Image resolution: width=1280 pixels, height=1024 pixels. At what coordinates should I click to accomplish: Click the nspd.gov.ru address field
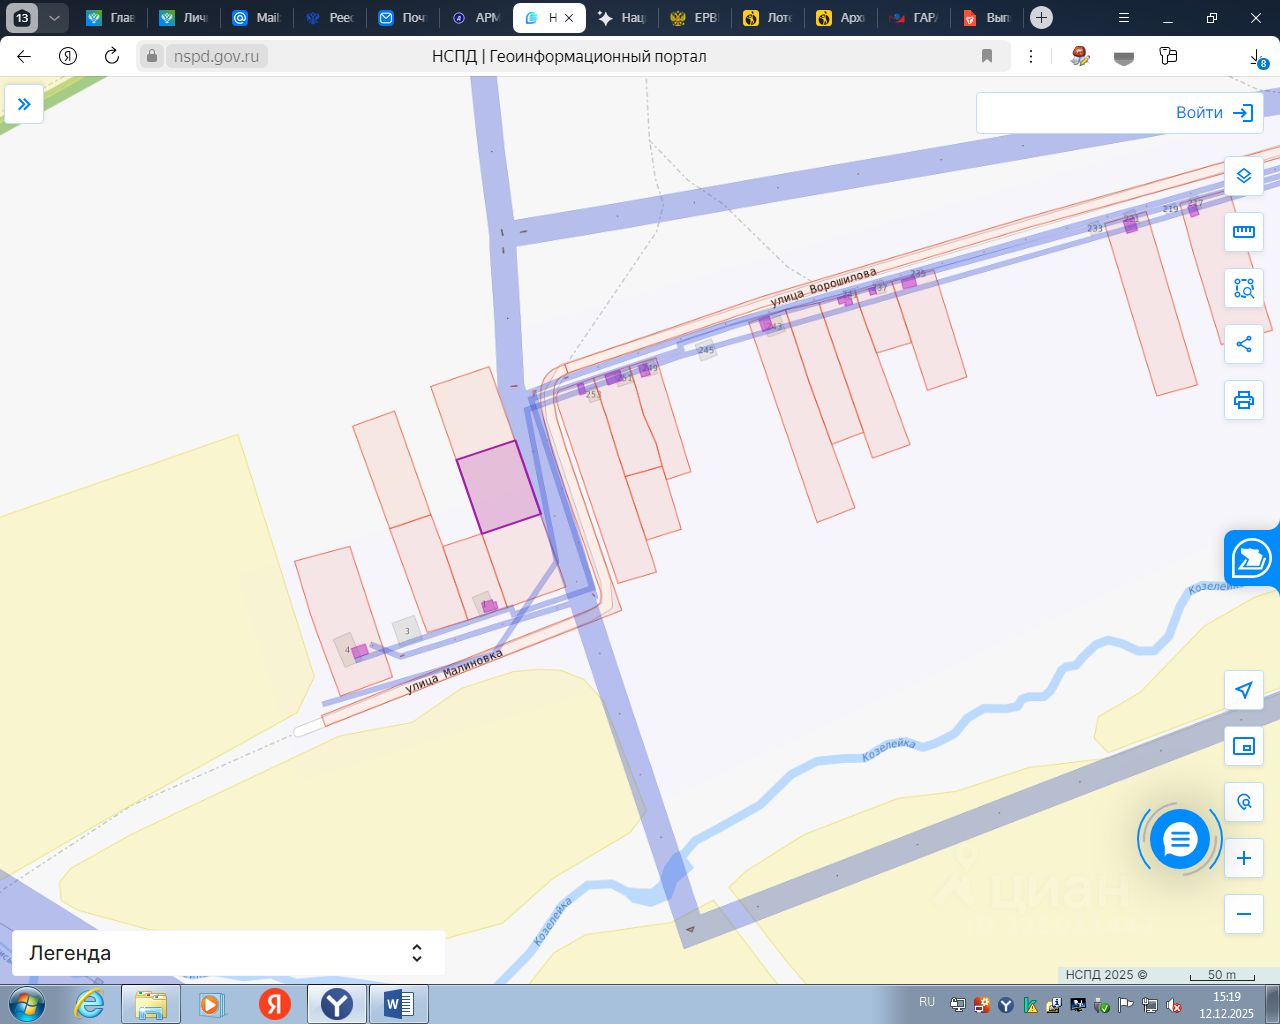[x=216, y=56]
